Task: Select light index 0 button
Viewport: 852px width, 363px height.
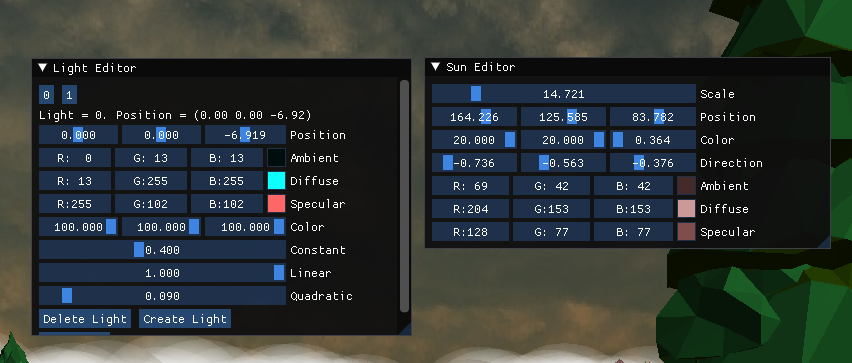Action: [46, 95]
